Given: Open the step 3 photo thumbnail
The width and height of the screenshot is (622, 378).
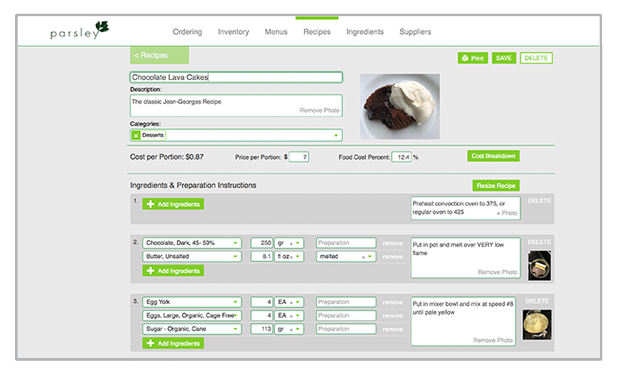Looking at the screenshot, I should [x=537, y=325].
